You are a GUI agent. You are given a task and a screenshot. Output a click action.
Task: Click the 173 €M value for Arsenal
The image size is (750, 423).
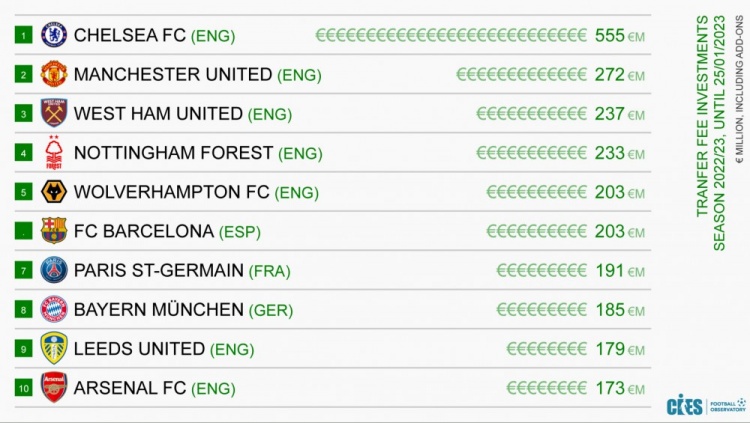[619, 388]
